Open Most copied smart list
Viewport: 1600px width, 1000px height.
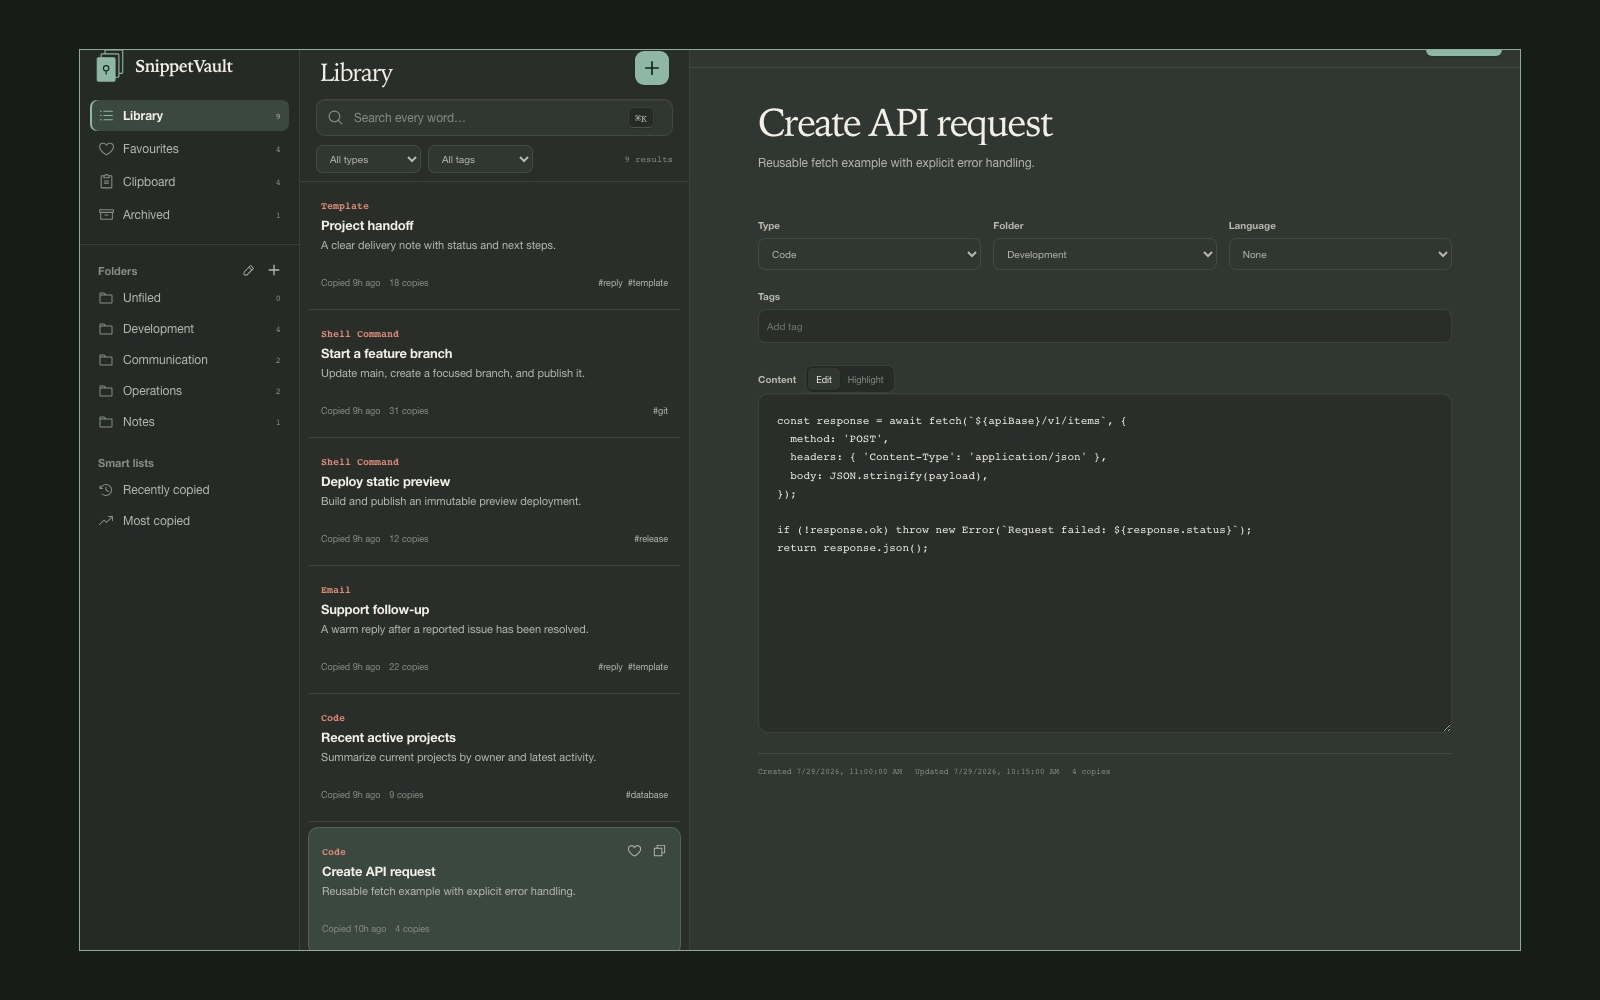click(189, 521)
